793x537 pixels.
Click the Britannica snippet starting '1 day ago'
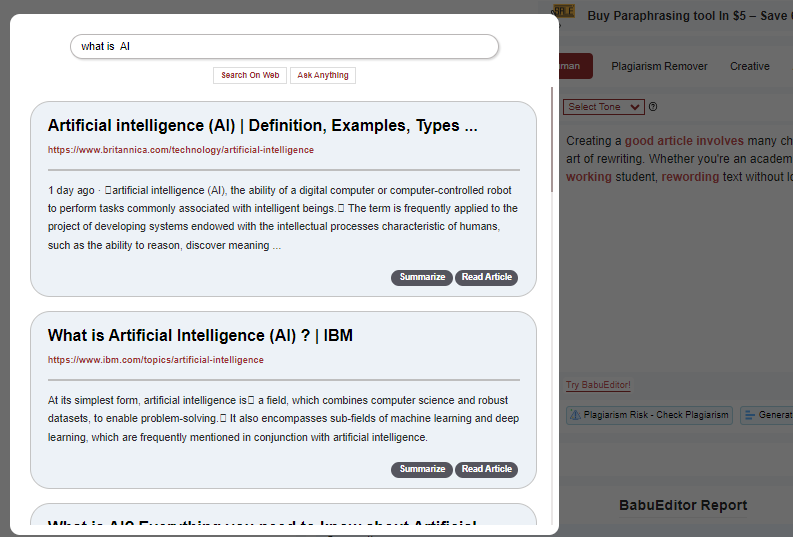pos(283,217)
